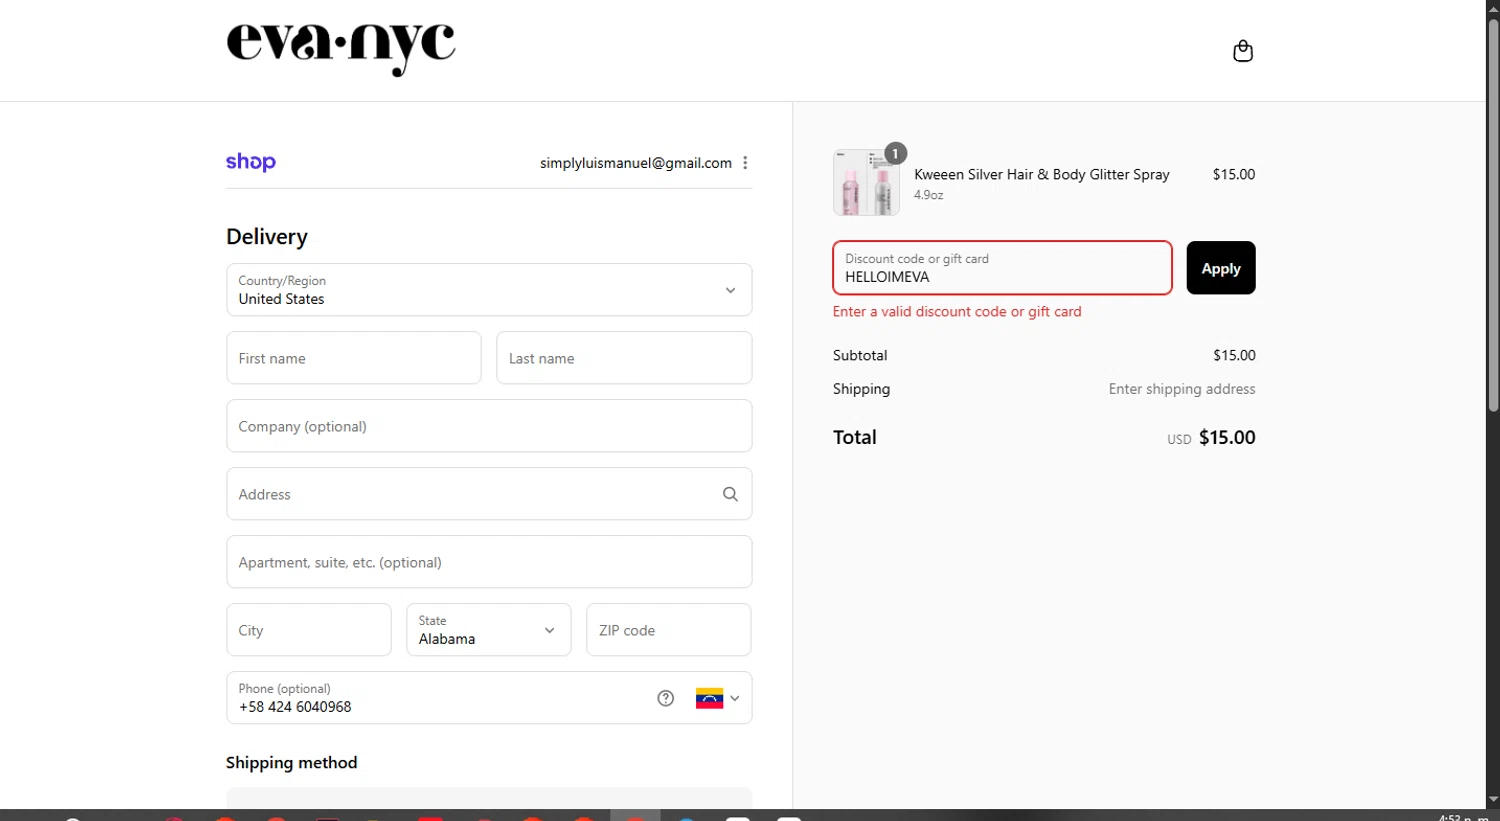Click the scrollbar down arrow
The height and width of the screenshot is (821, 1500).
(x=1493, y=801)
